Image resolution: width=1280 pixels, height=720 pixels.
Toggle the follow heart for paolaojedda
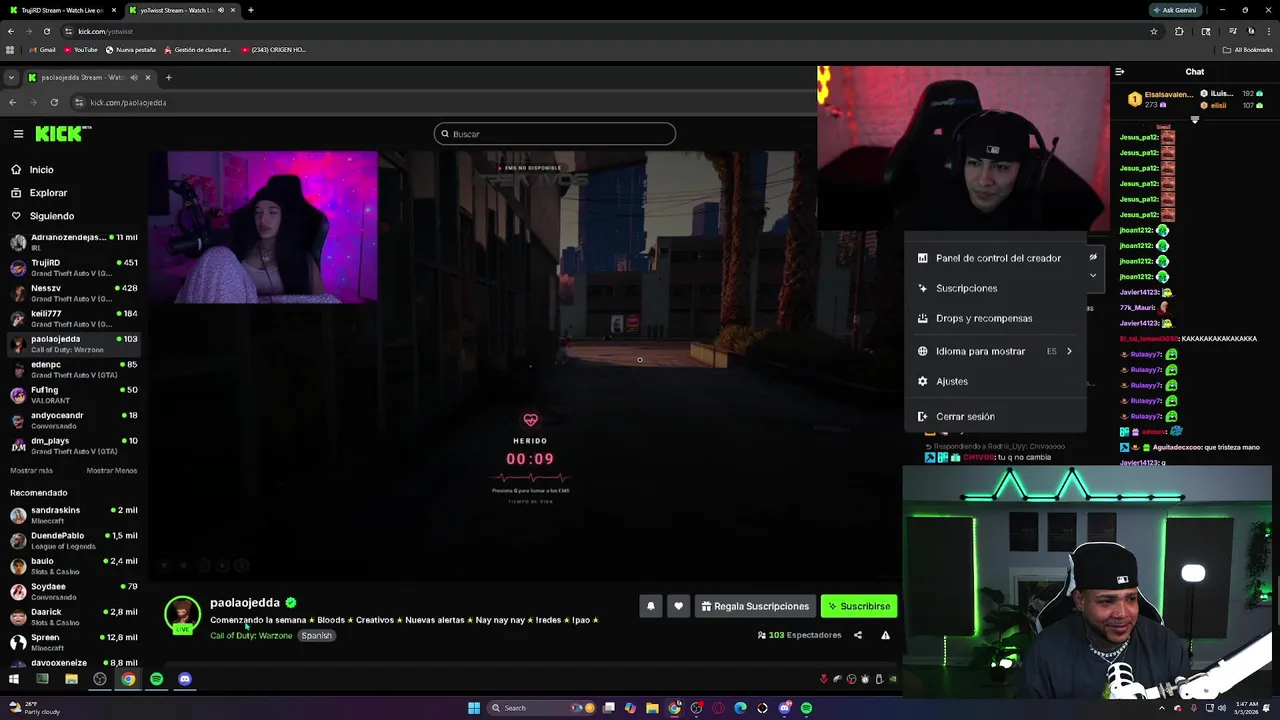click(x=678, y=606)
